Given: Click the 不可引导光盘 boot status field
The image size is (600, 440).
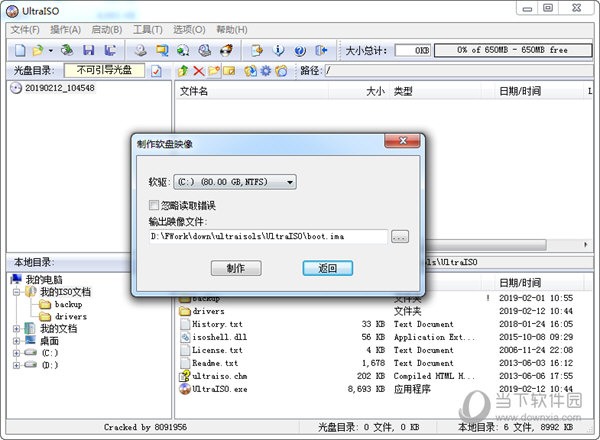Looking at the screenshot, I should pyautogui.click(x=104, y=70).
